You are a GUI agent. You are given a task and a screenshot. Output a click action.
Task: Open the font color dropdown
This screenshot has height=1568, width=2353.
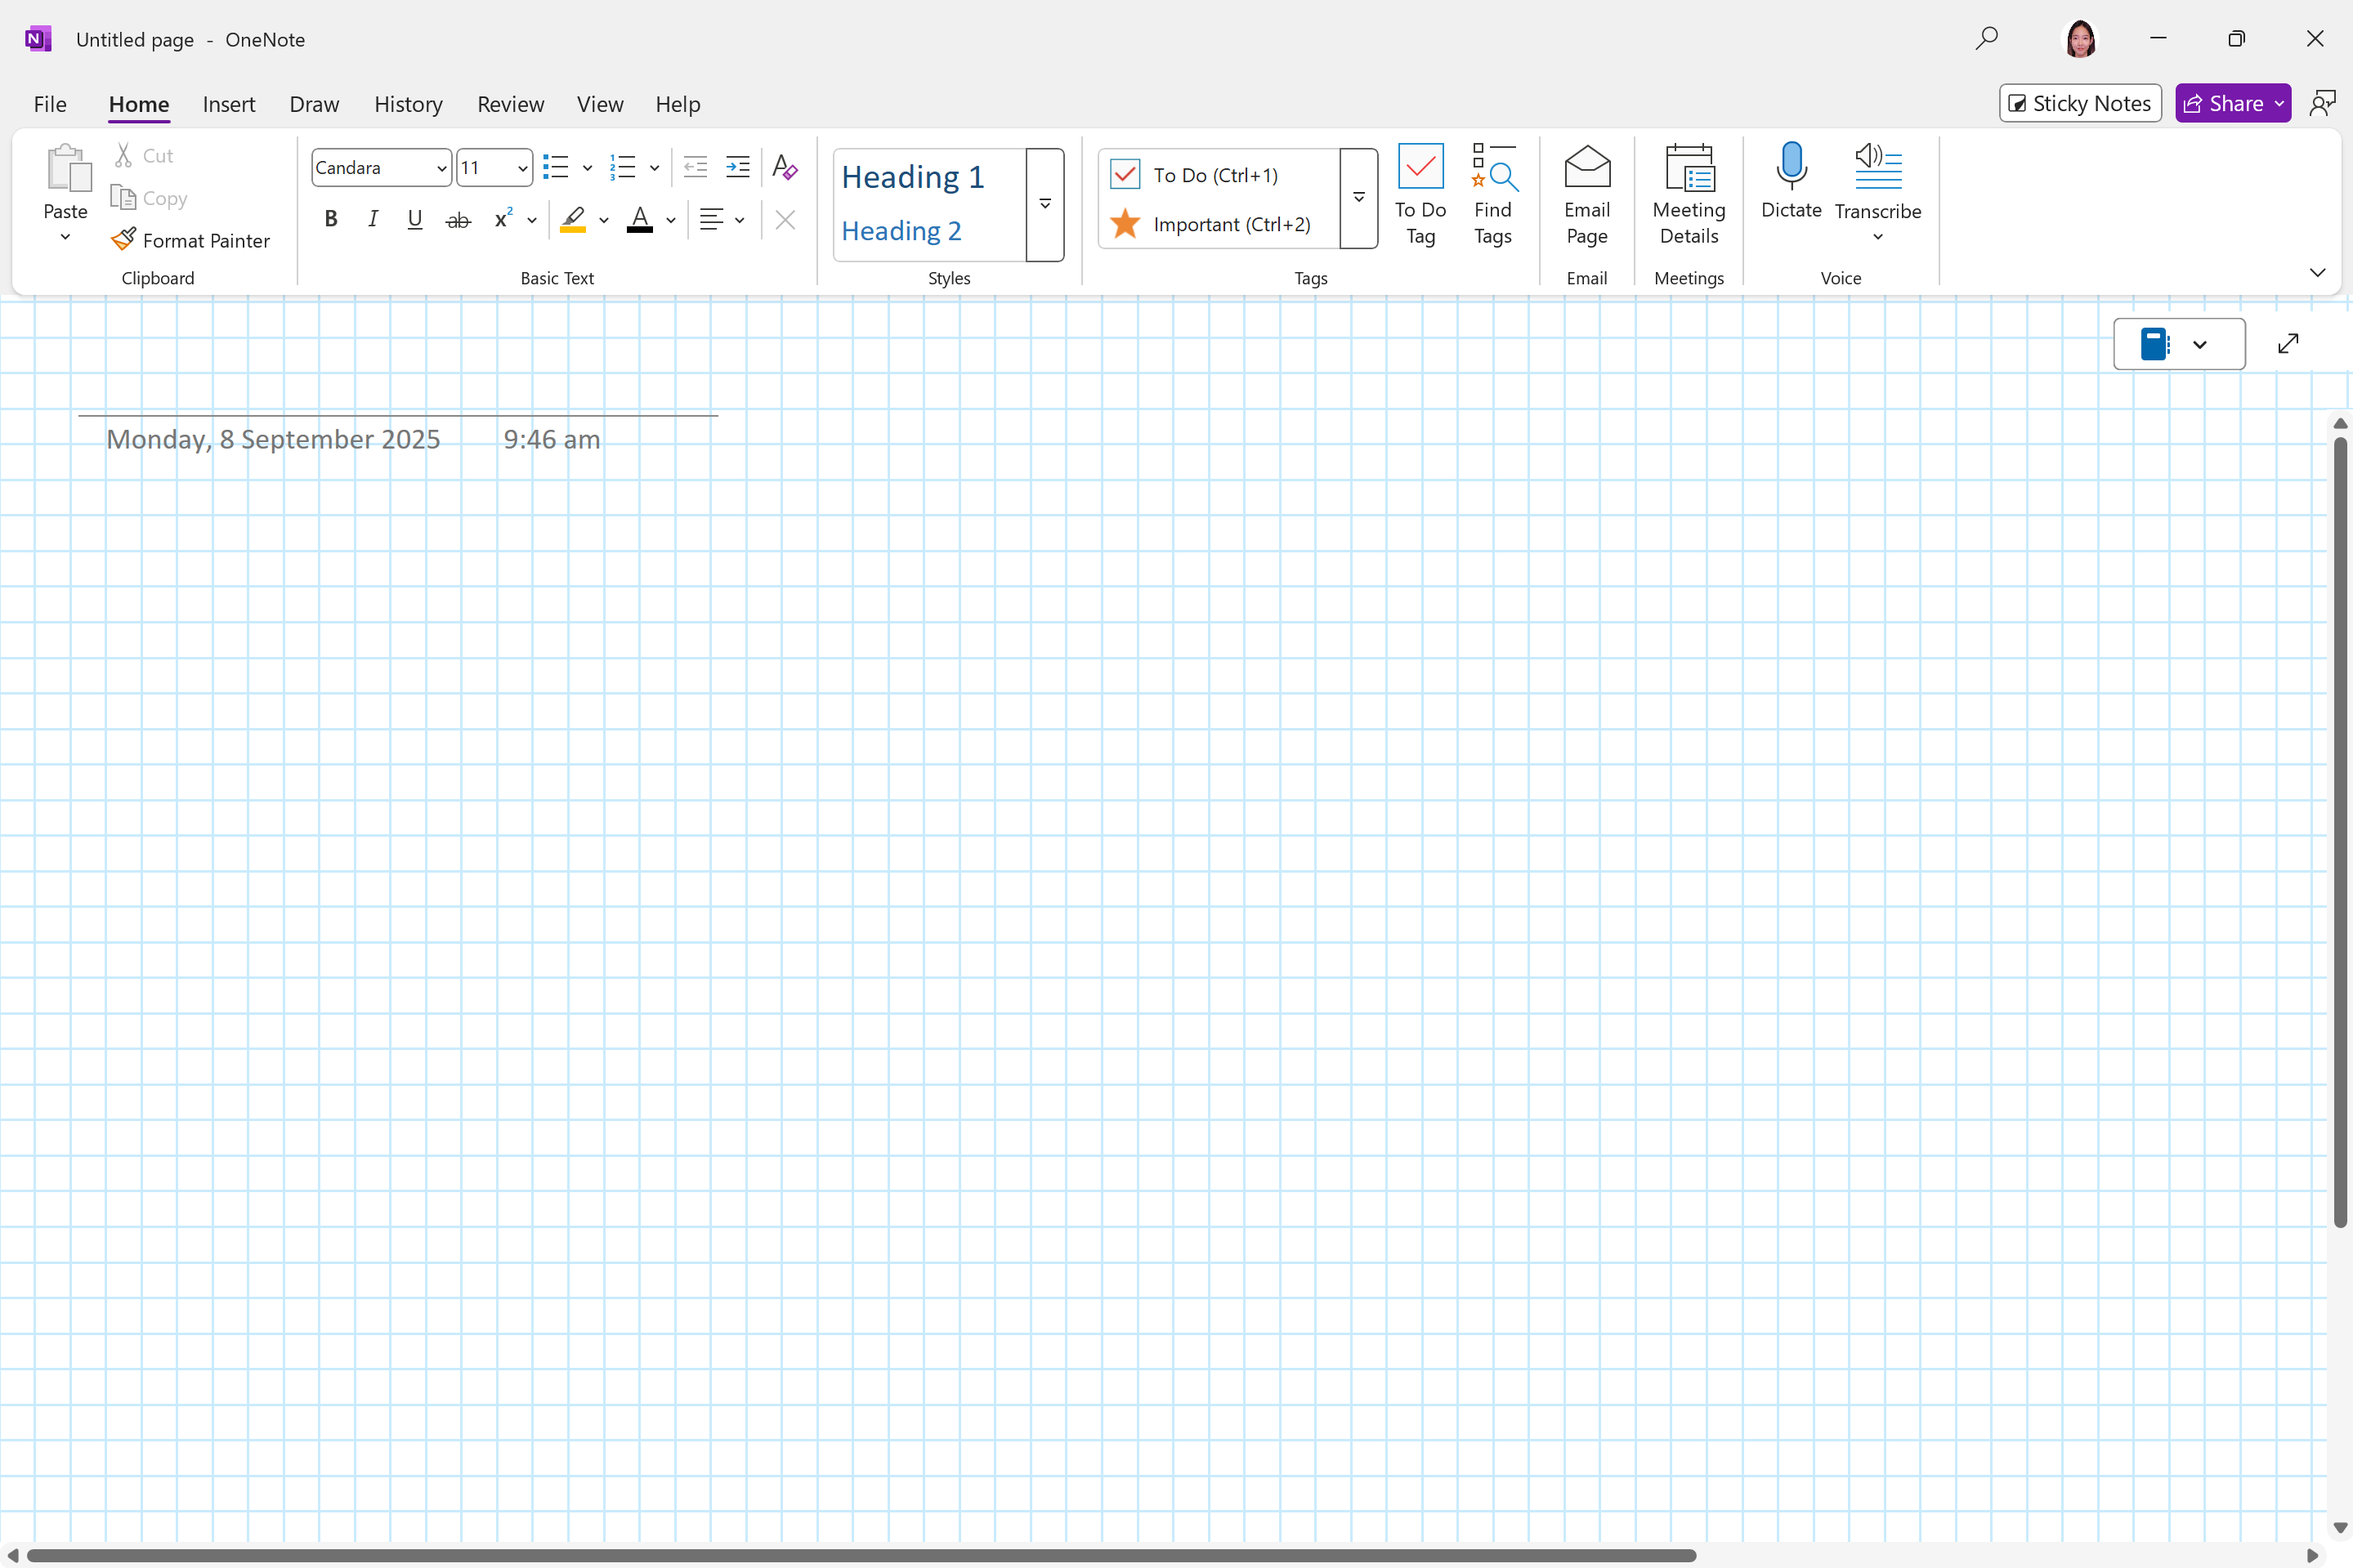[x=669, y=221]
